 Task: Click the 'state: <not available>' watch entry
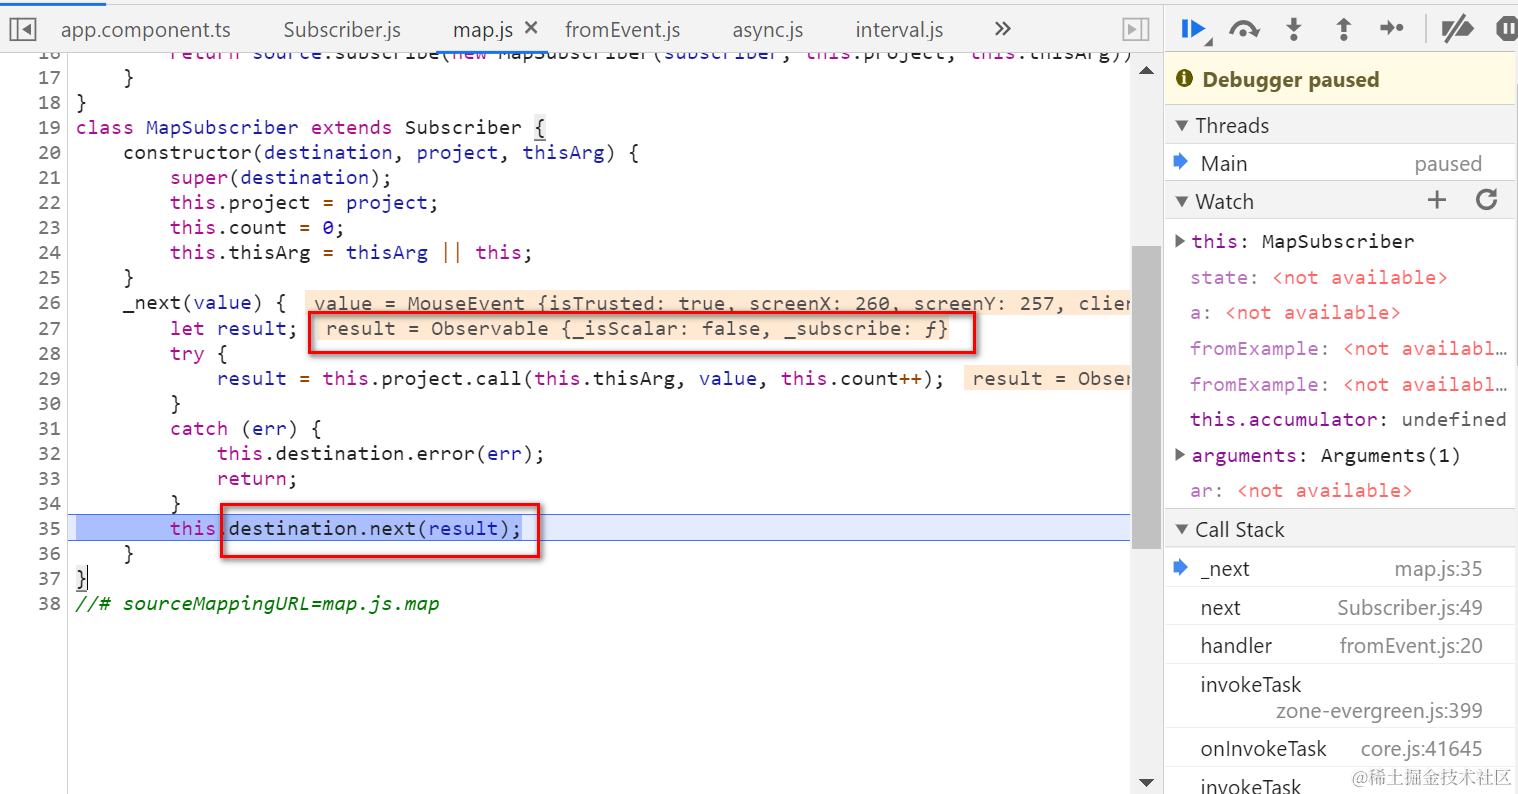(x=1318, y=277)
